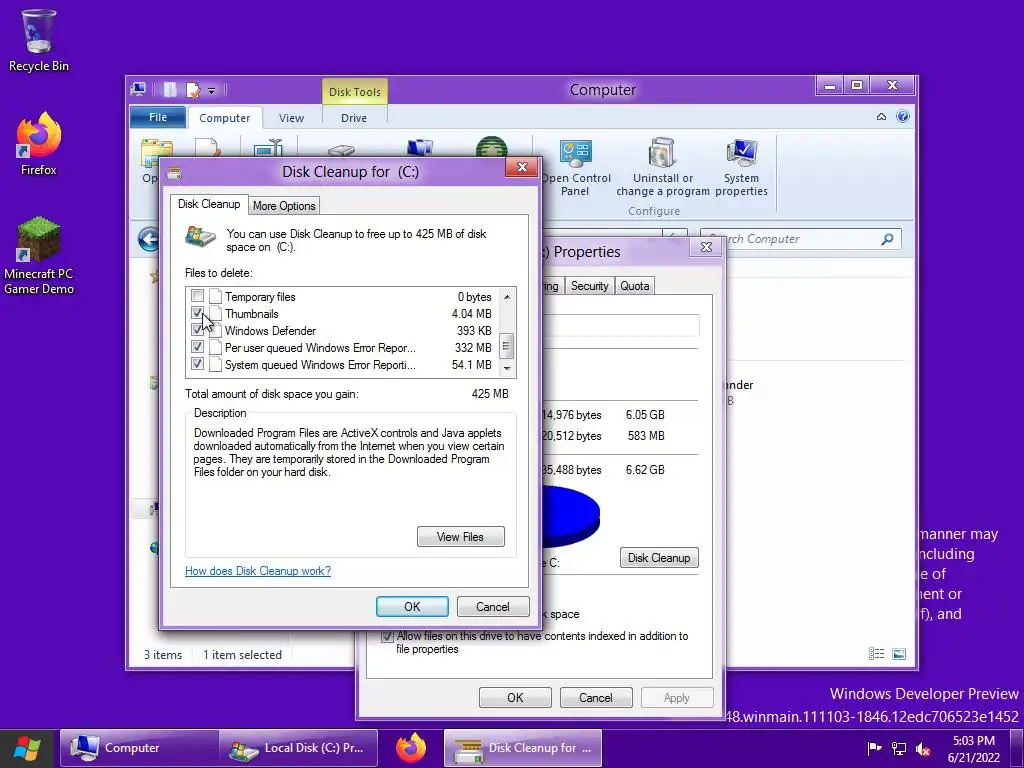This screenshot has width=1024, height=768.
Task: Click OK in the Disk Cleanup dialog
Action: tap(412, 607)
